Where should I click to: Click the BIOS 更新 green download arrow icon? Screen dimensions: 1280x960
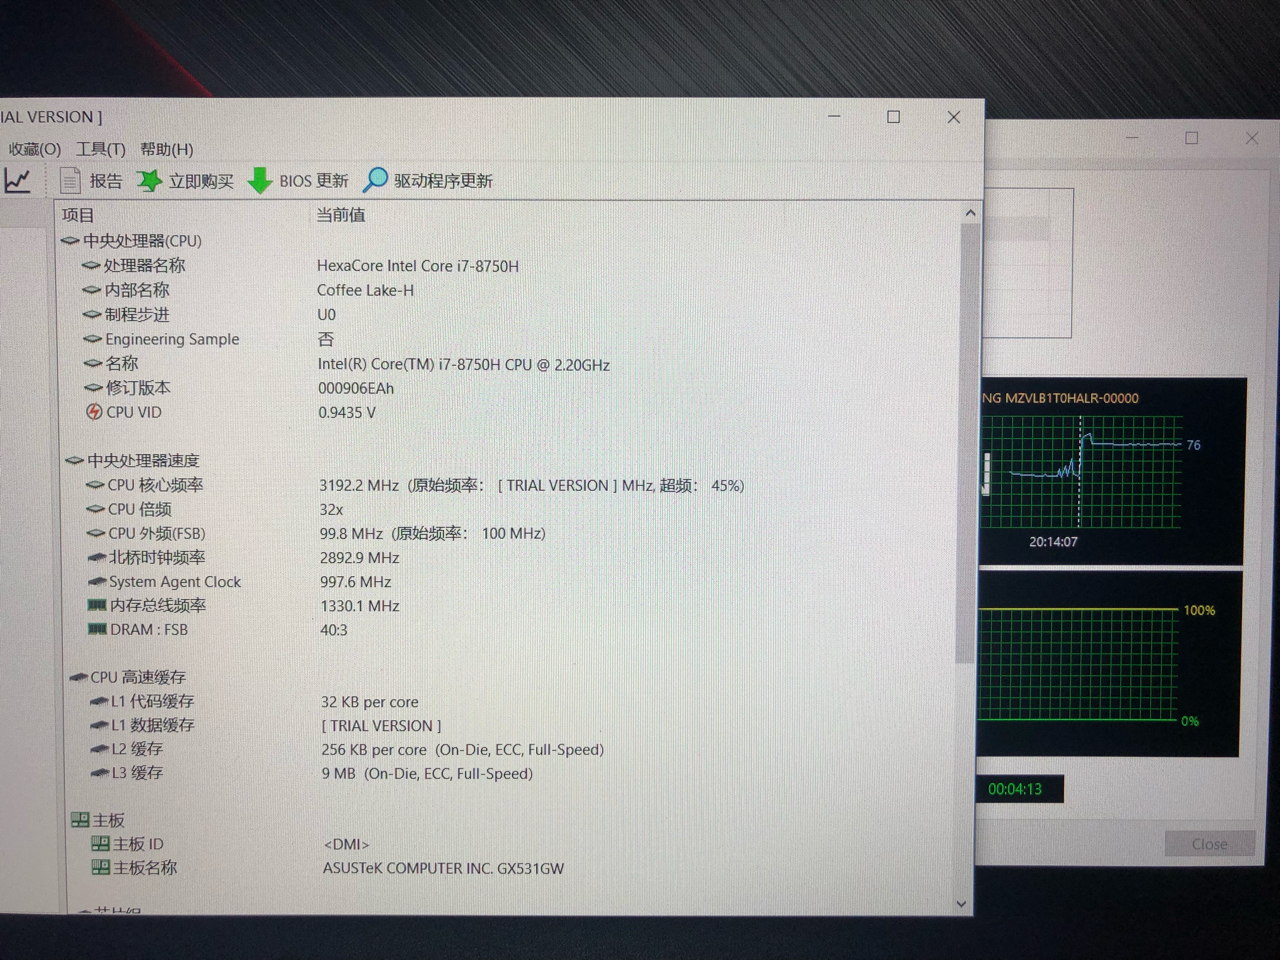(259, 180)
